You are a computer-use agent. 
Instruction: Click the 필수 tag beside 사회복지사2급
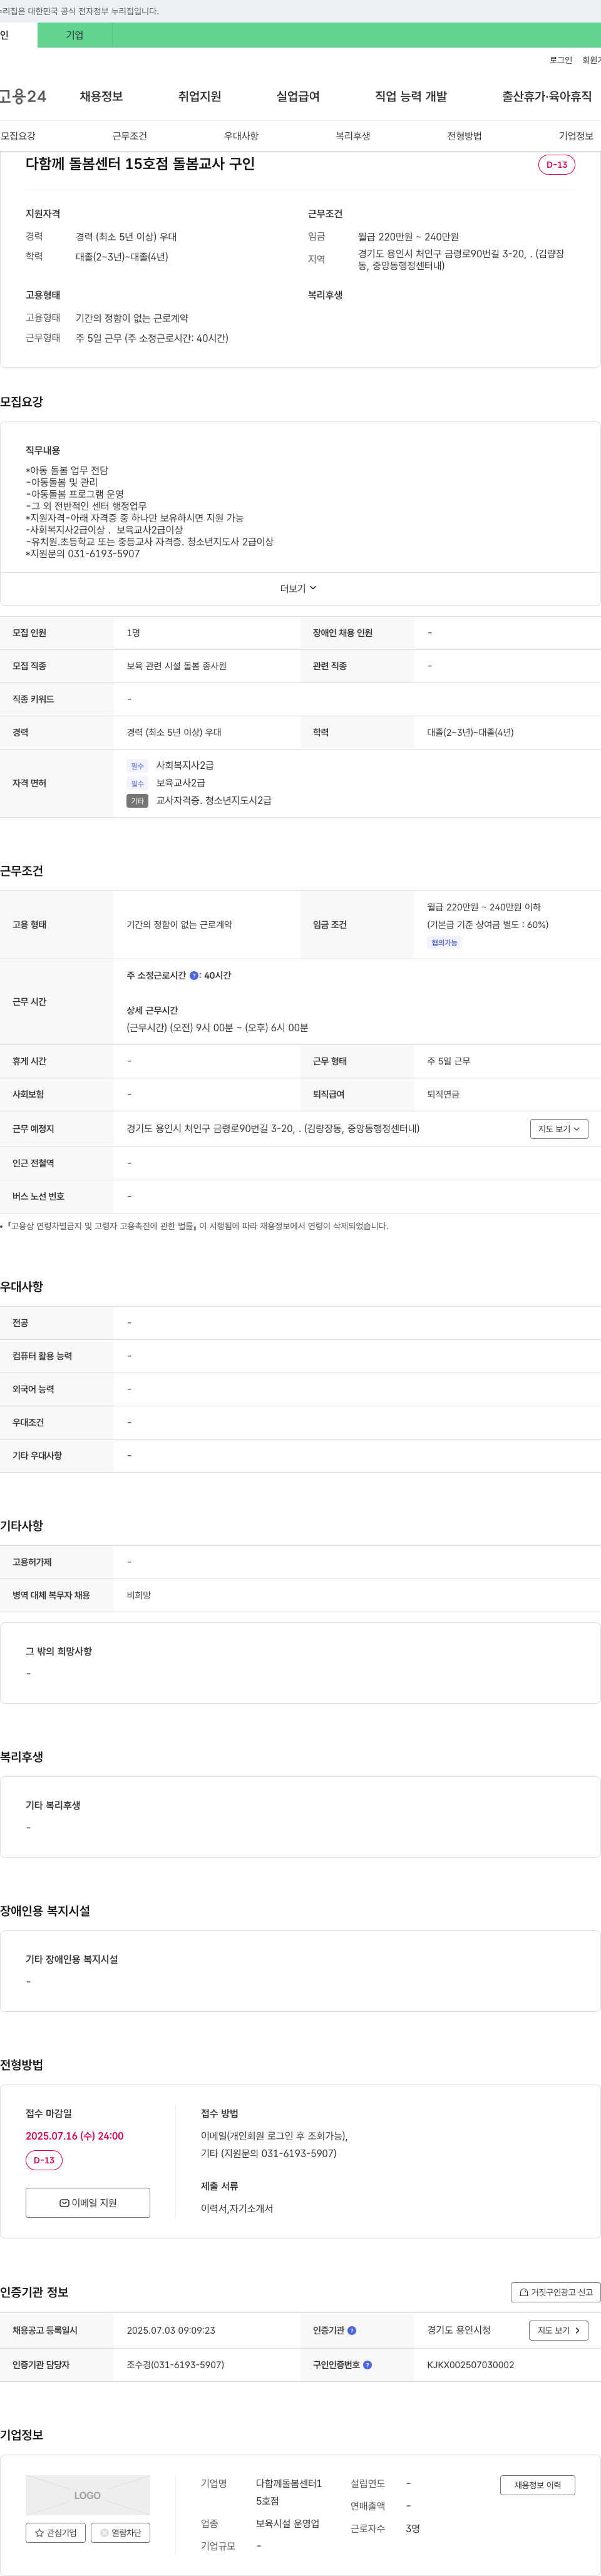(137, 766)
